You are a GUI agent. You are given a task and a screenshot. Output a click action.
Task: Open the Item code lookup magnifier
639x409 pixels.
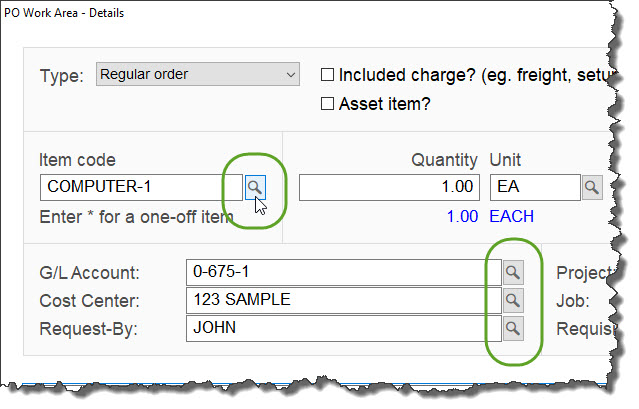pos(256,186)
